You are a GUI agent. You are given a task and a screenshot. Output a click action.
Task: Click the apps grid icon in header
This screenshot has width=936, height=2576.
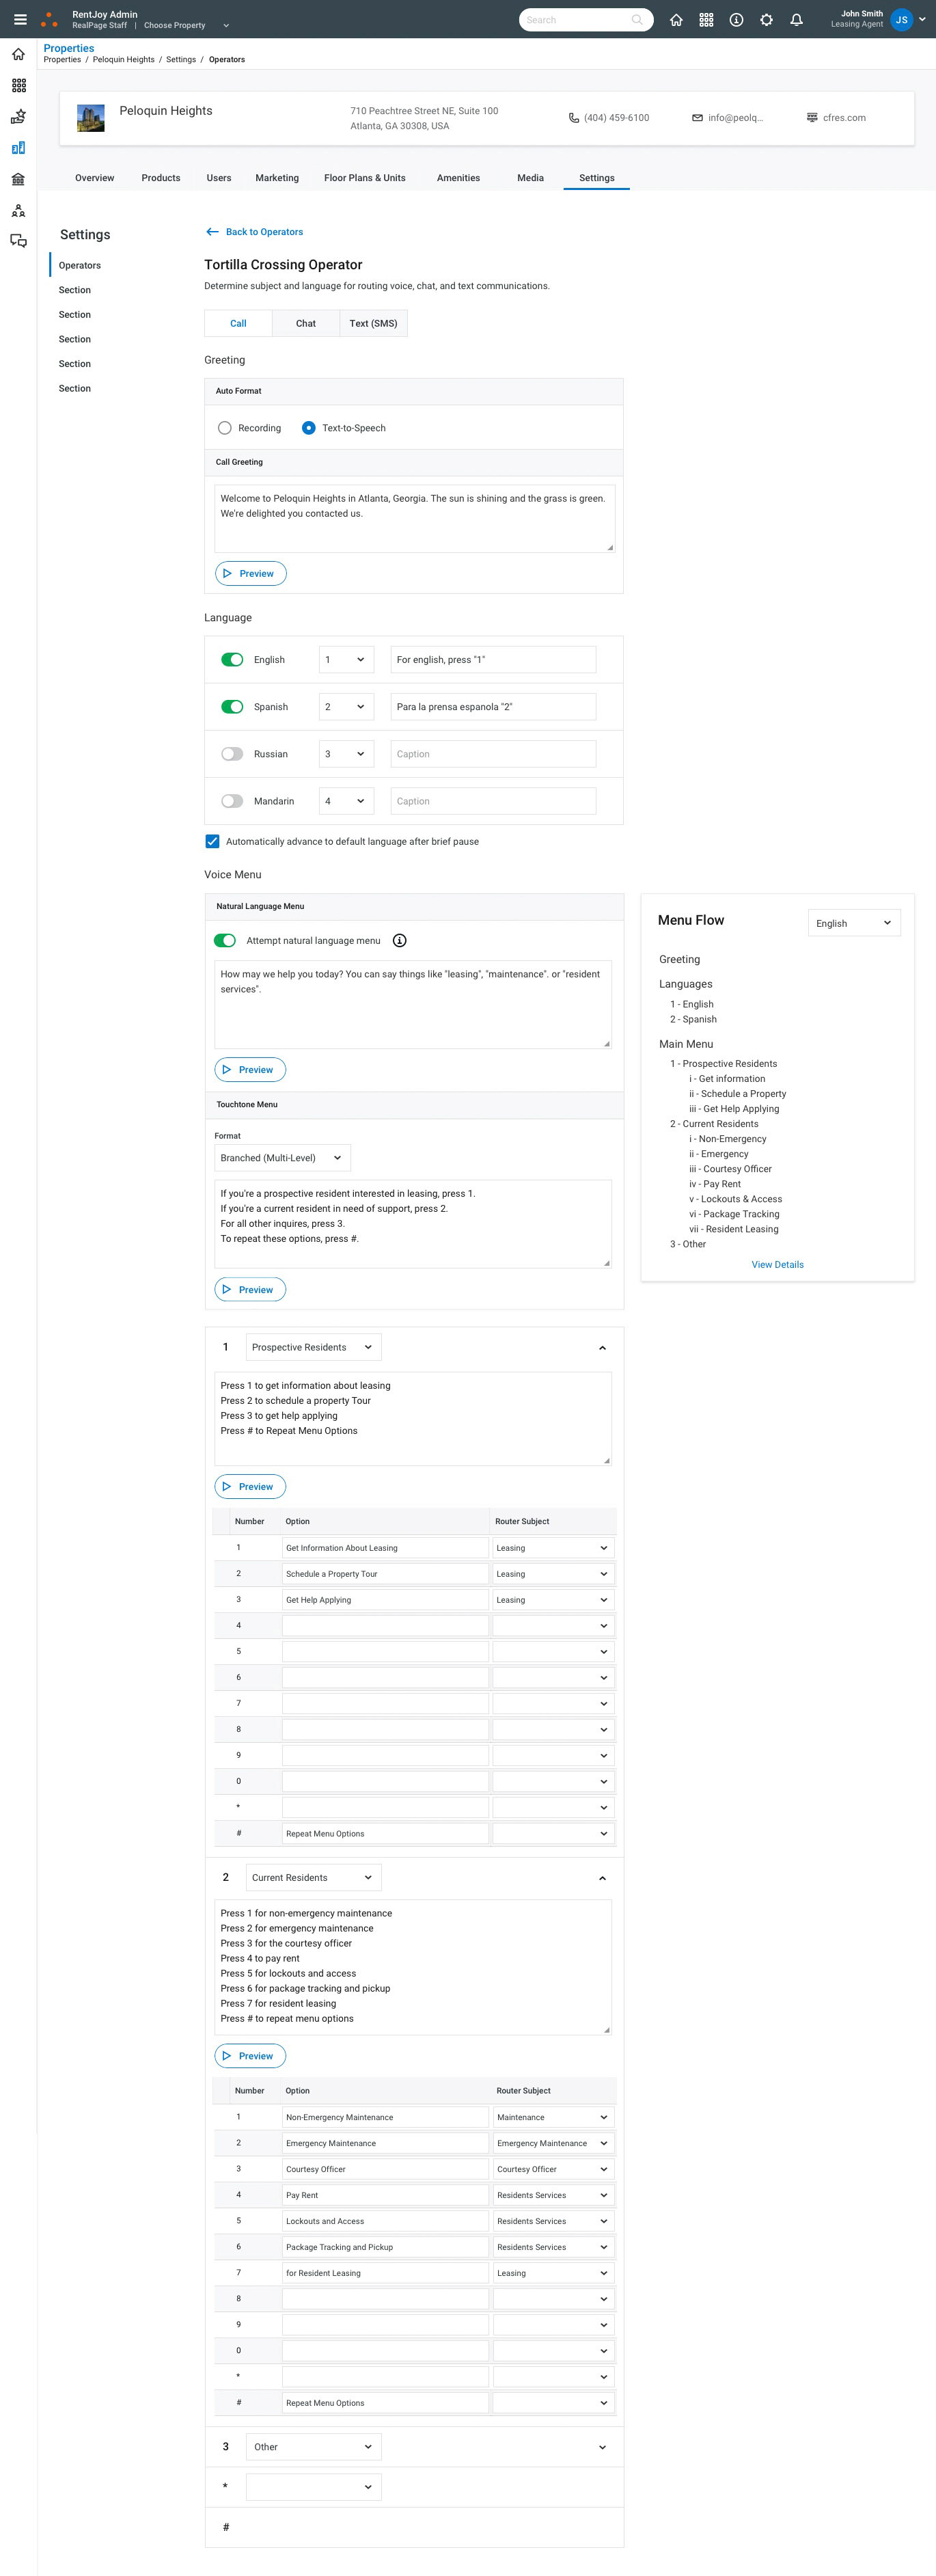(706, 20)
